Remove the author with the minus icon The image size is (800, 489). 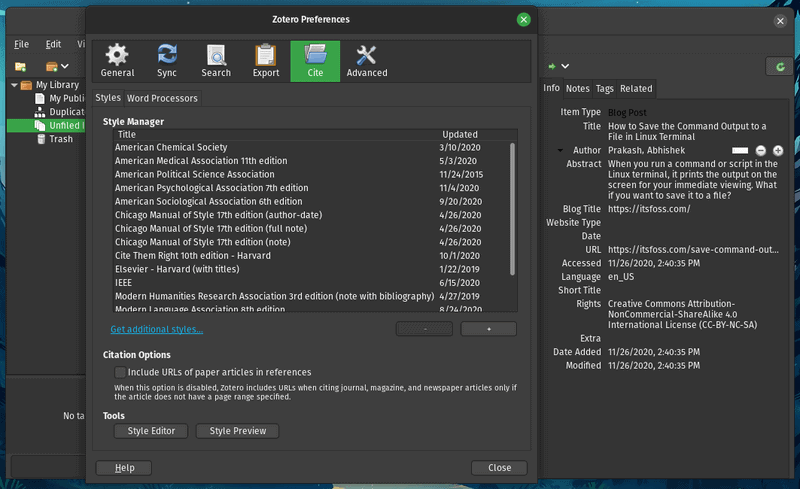760,150
